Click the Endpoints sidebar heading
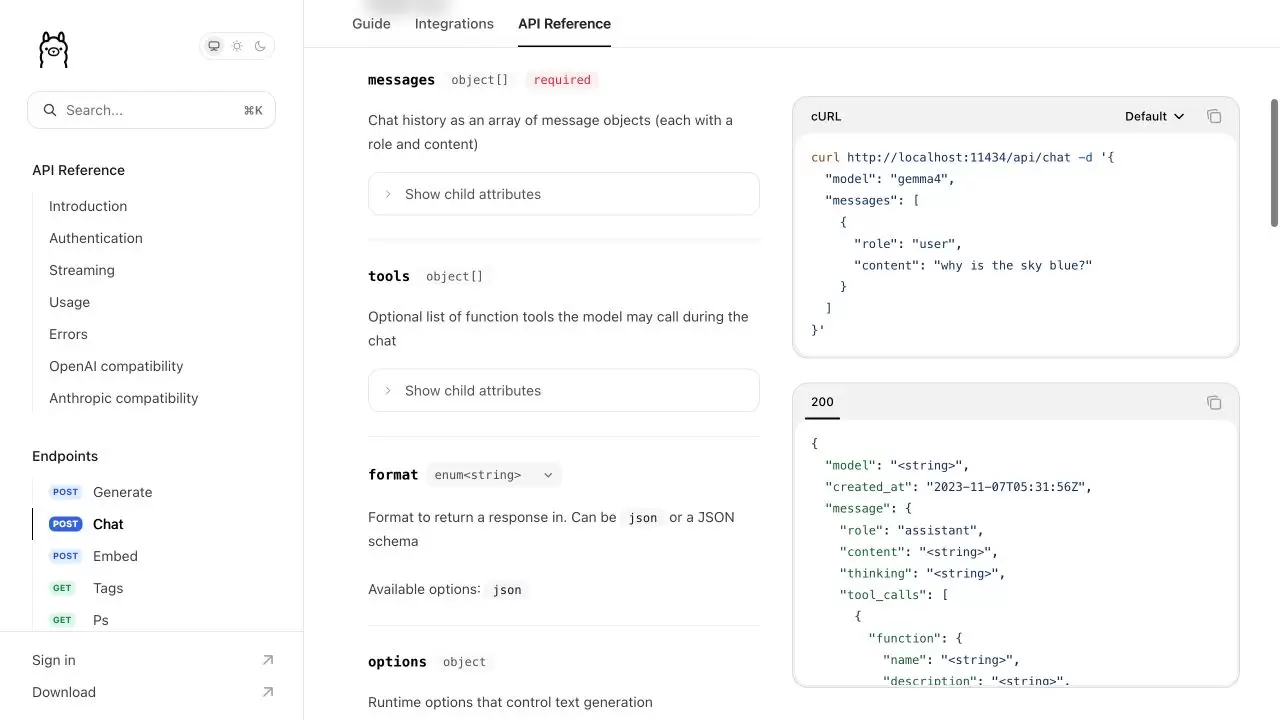The image size is (1280, 720). pos(65,456)
